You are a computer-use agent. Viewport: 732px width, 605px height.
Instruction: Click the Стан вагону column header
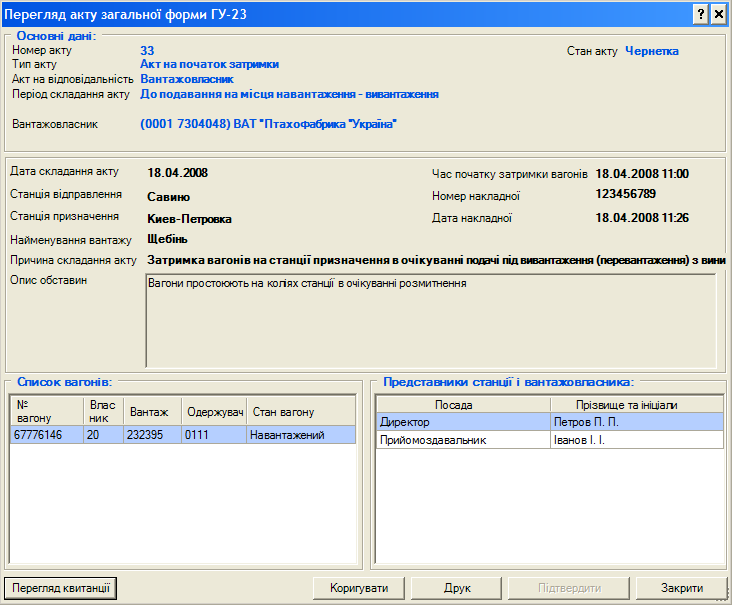[301, 411]
